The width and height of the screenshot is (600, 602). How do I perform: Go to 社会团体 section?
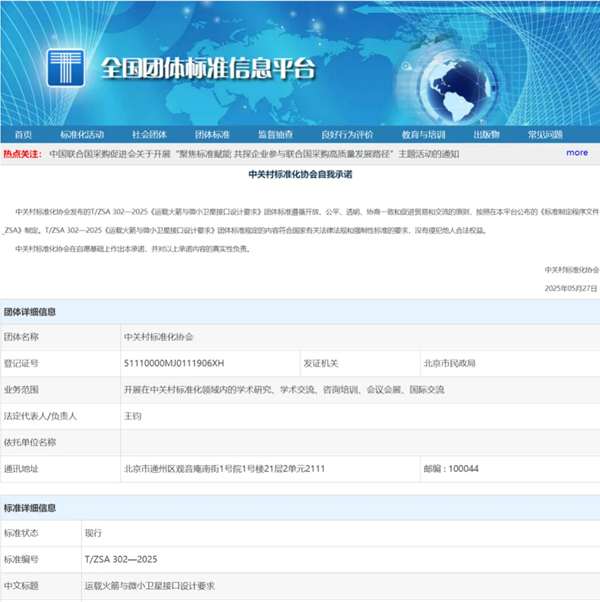pyautogui.click(x=149, y=135)
